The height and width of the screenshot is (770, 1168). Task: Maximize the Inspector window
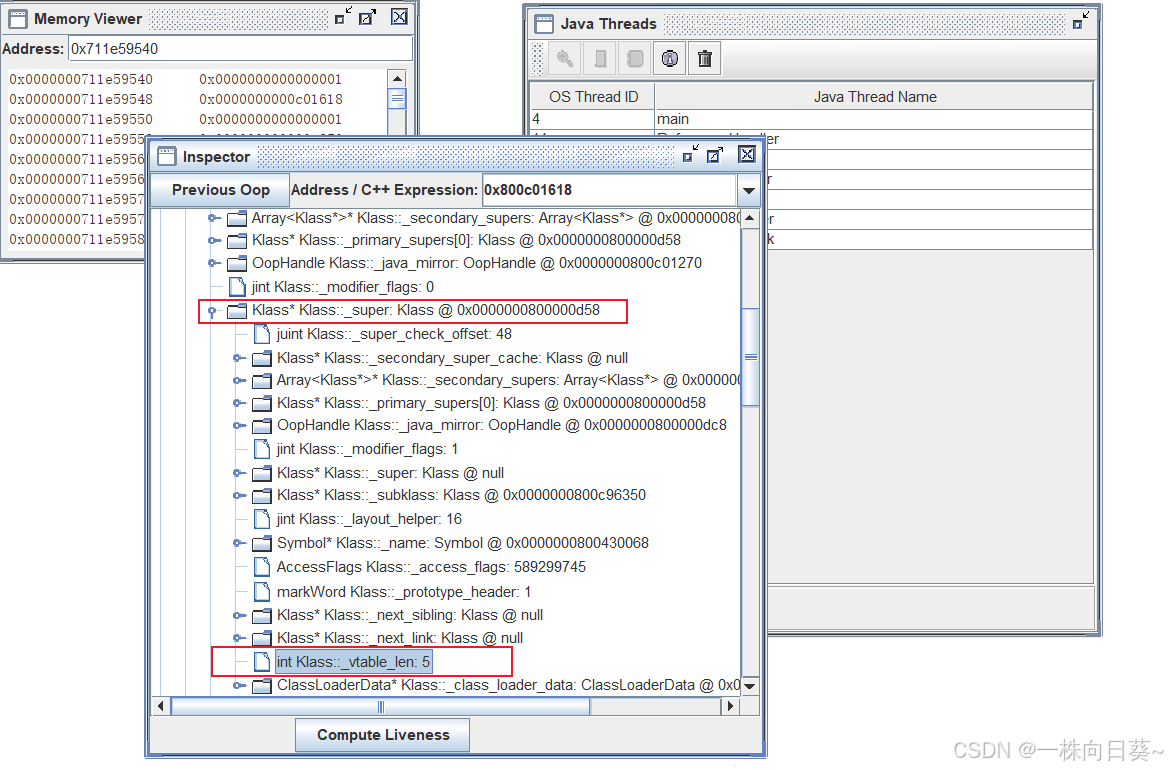click(x=715, y=154)
